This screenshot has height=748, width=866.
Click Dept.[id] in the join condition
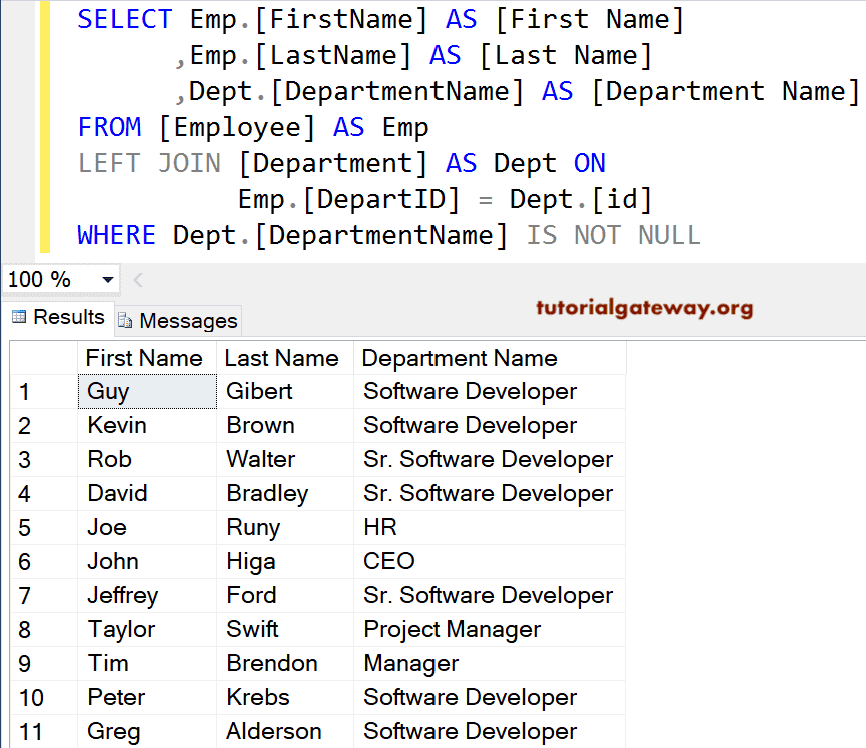tap(581, 200)
